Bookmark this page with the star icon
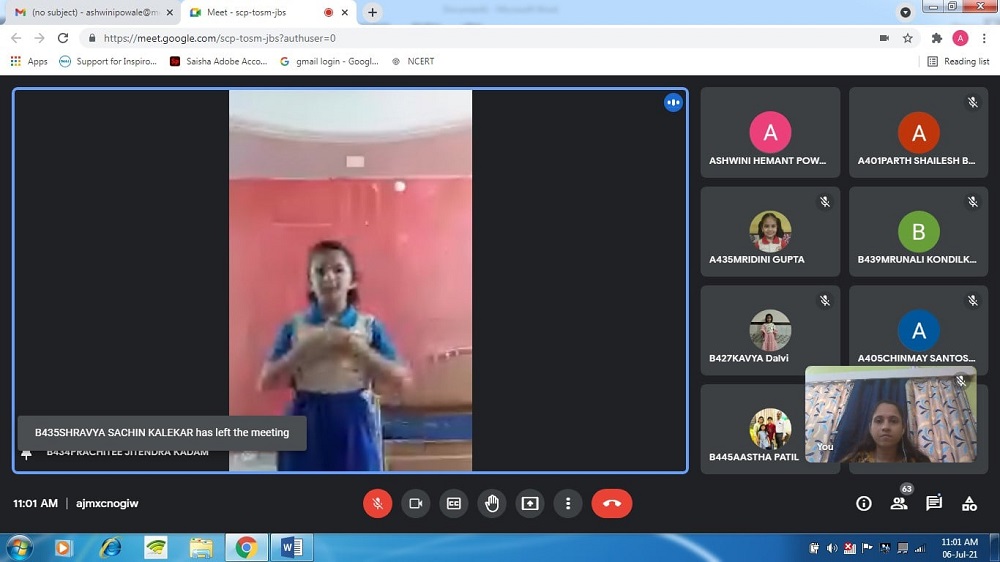Image resolution: width=1000 pixels, height=562 pixels. click(x=908, y=38)
